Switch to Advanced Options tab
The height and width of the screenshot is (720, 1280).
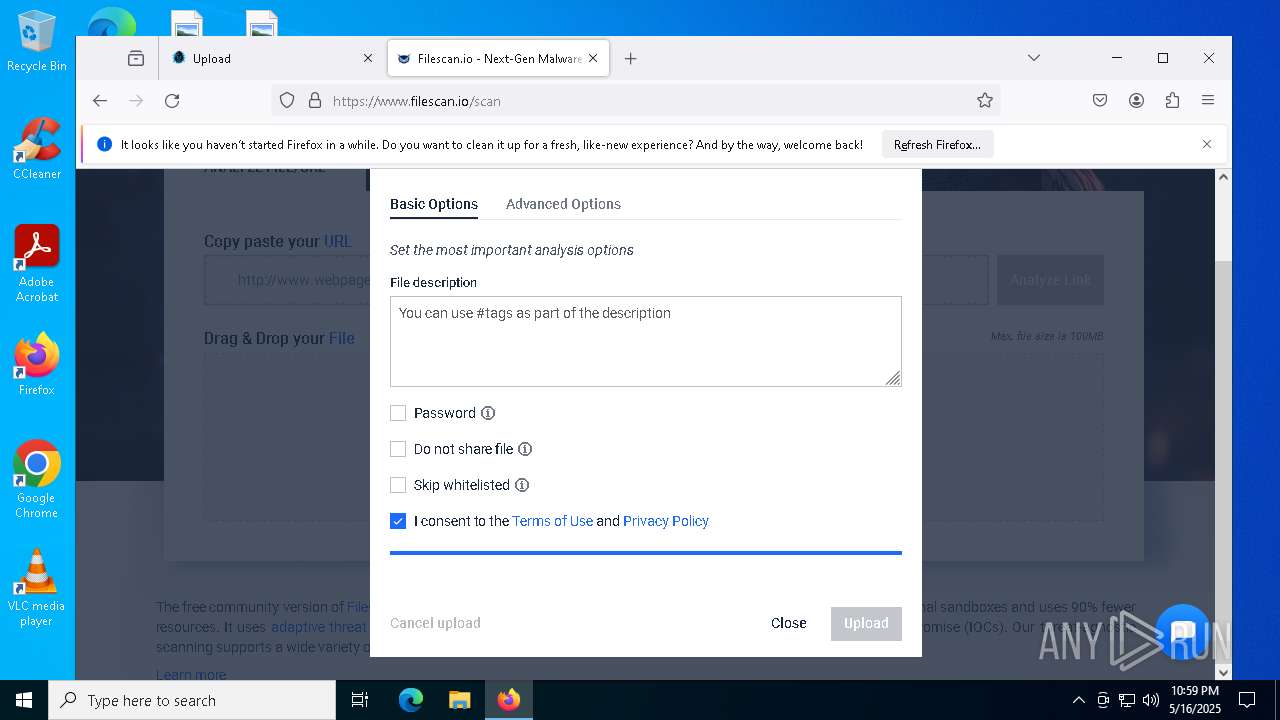[563, 204]
